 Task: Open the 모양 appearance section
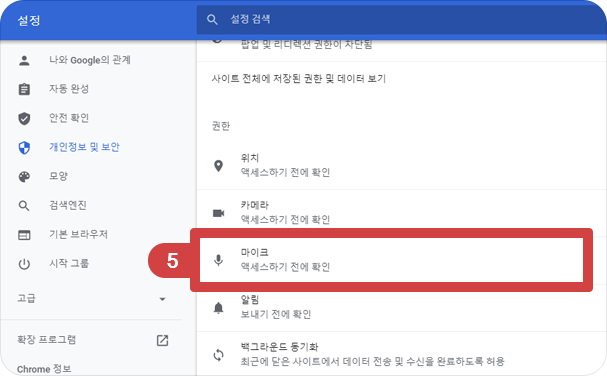pyautogui.click(x=58, y=176)
